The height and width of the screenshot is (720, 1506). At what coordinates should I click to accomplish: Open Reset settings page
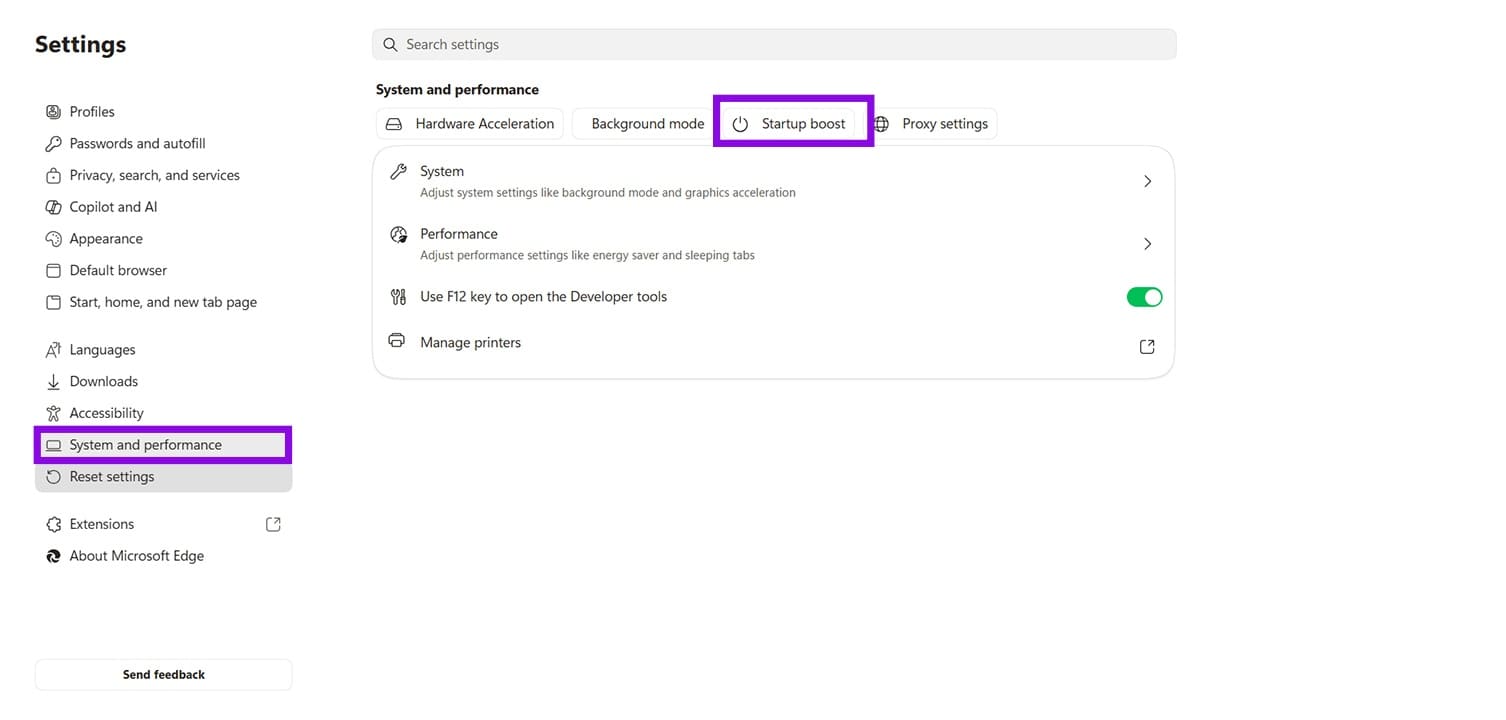[163, 477]
